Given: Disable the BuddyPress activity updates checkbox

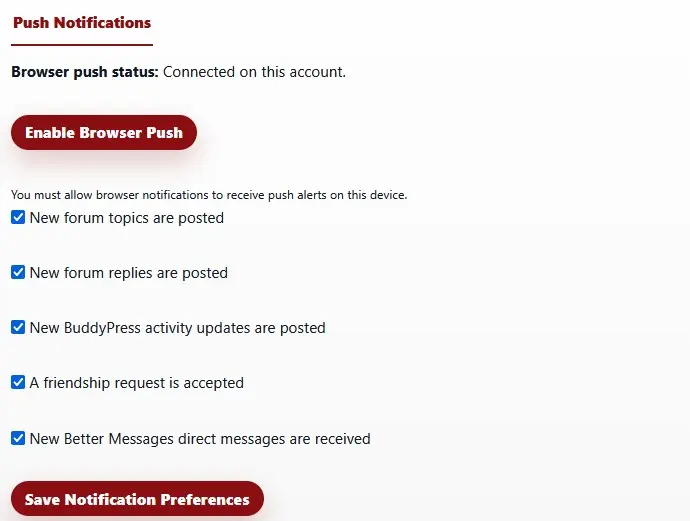Looking at the screenshot, I should (18, 327).
